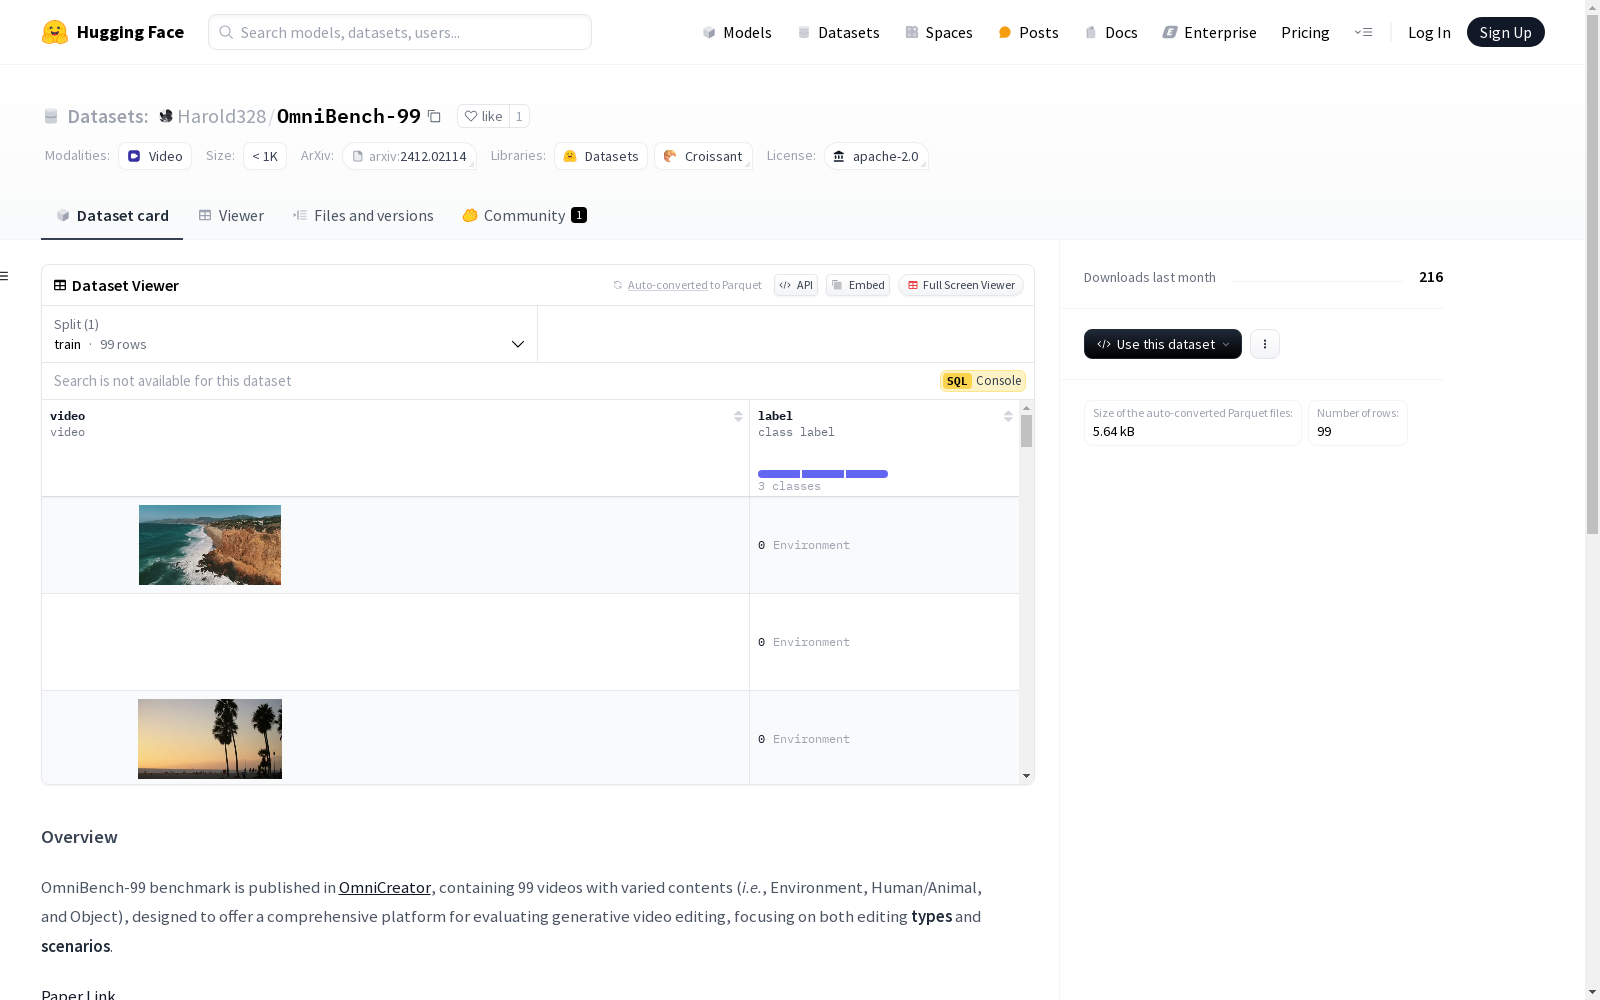Open the palm trees sunset video thumbnail
1600x1000 pixels.
tap(210, 739)
